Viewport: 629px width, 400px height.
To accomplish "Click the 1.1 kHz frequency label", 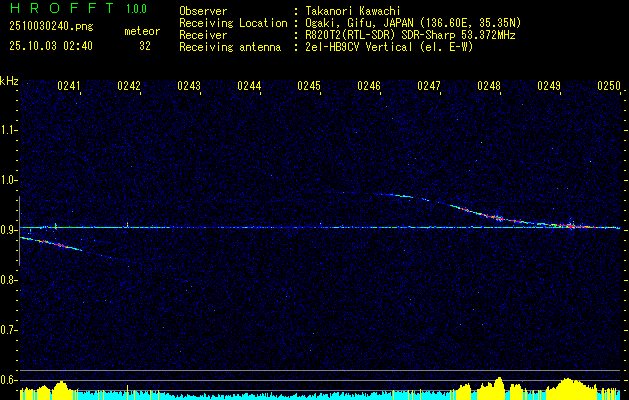I will [8, 130].
